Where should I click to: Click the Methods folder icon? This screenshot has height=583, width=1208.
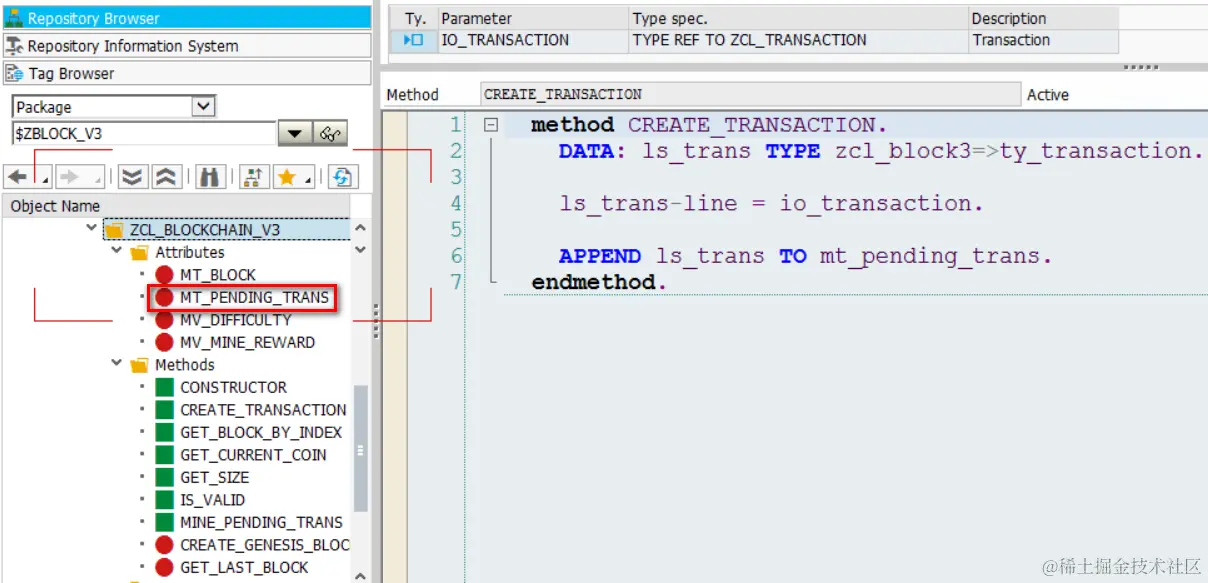[139, 365]
